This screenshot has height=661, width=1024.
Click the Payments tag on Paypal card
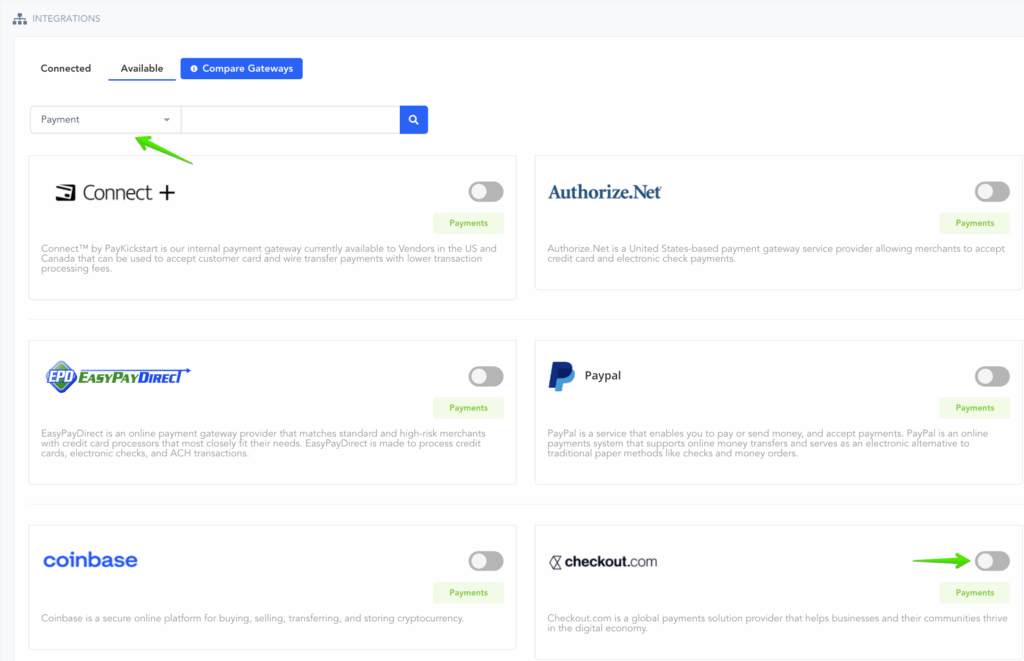[974, 408]
